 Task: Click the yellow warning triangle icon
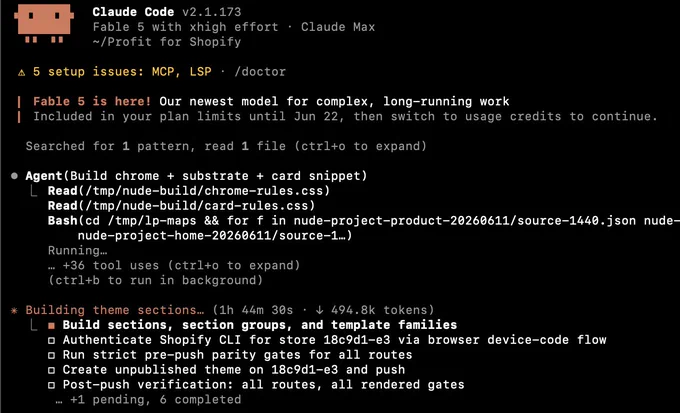22,72
